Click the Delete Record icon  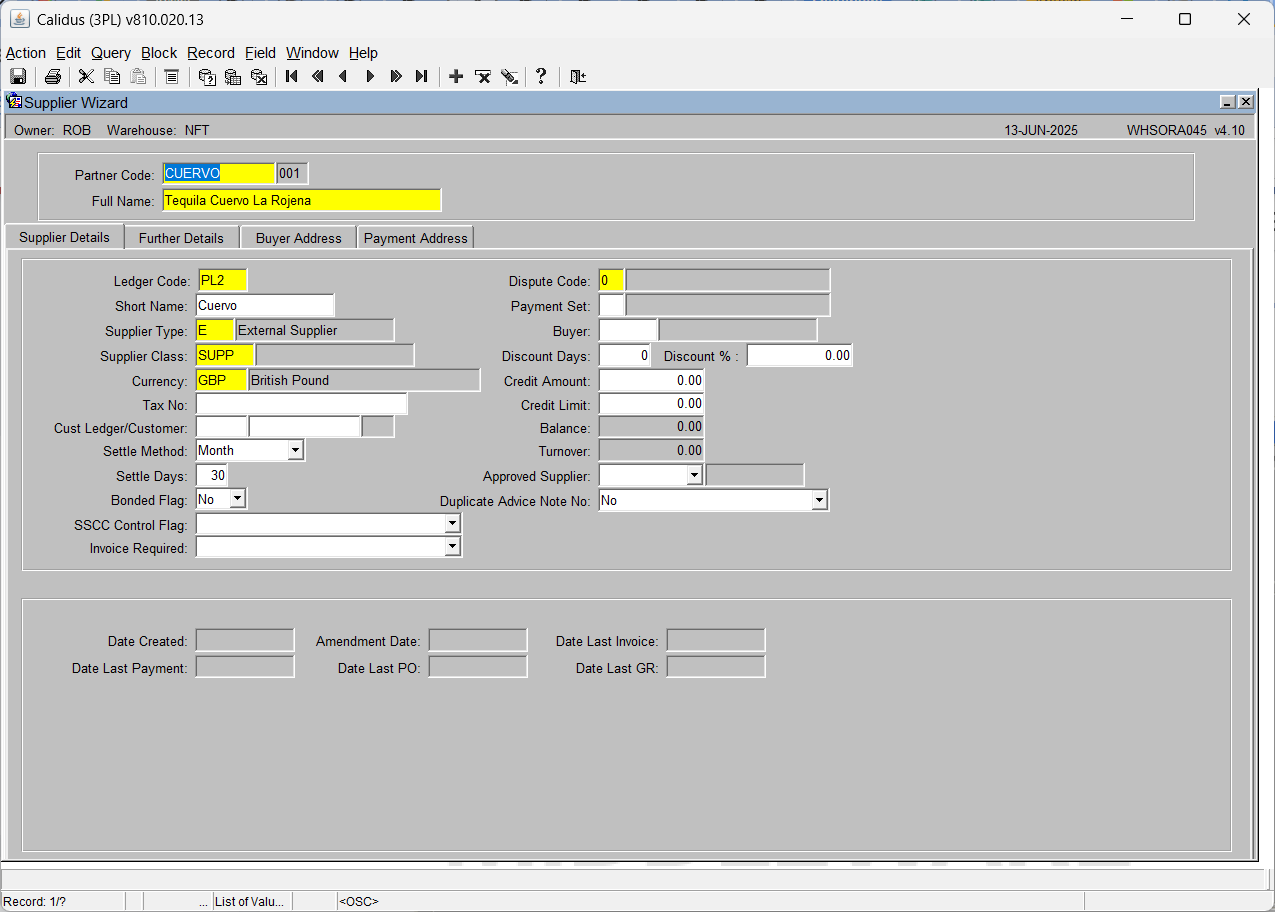point(483,77)
